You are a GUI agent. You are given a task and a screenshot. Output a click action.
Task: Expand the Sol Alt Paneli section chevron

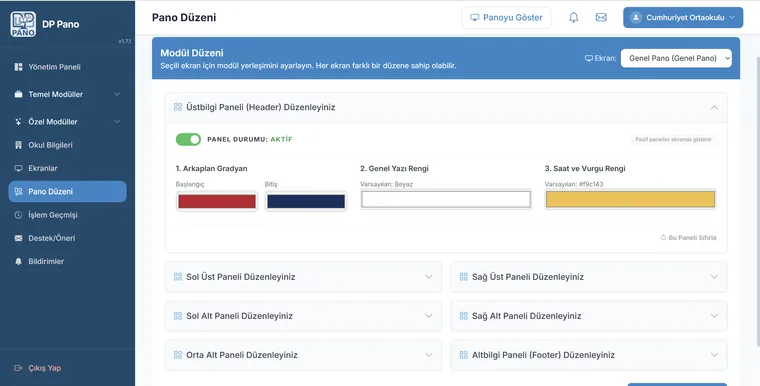(428, 316)
